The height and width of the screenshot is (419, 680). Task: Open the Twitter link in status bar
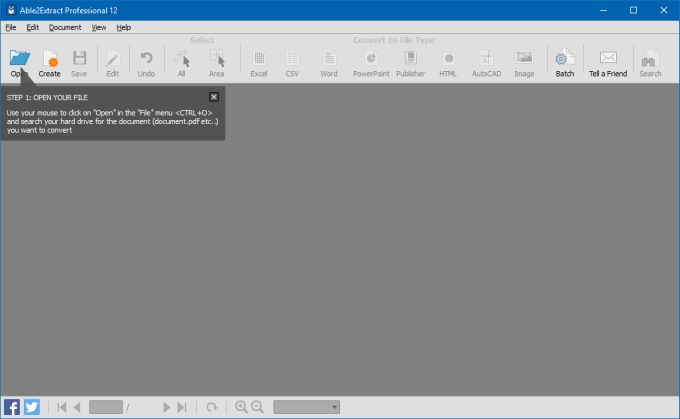tap(31, 407)
